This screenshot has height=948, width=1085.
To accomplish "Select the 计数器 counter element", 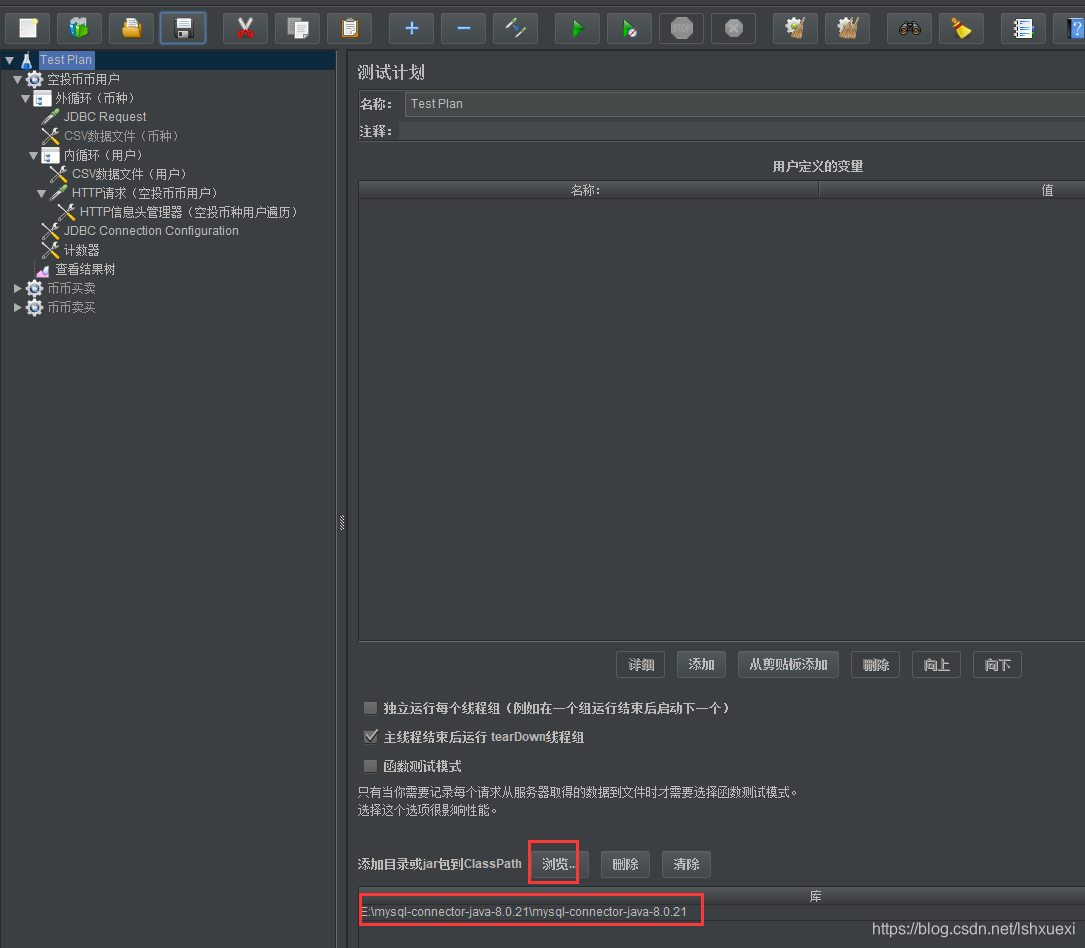I will click(x=81, y=250).
